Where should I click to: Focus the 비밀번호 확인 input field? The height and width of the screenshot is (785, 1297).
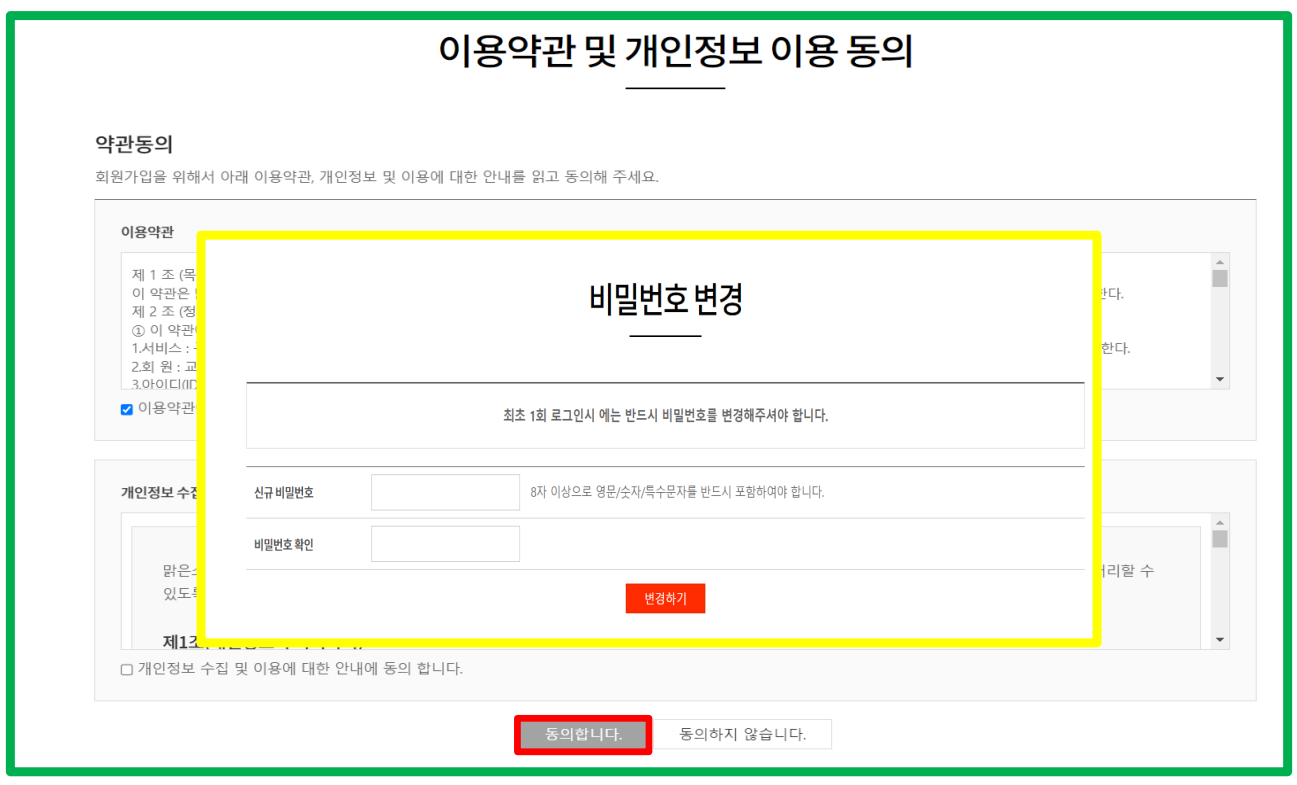point(445,544)
